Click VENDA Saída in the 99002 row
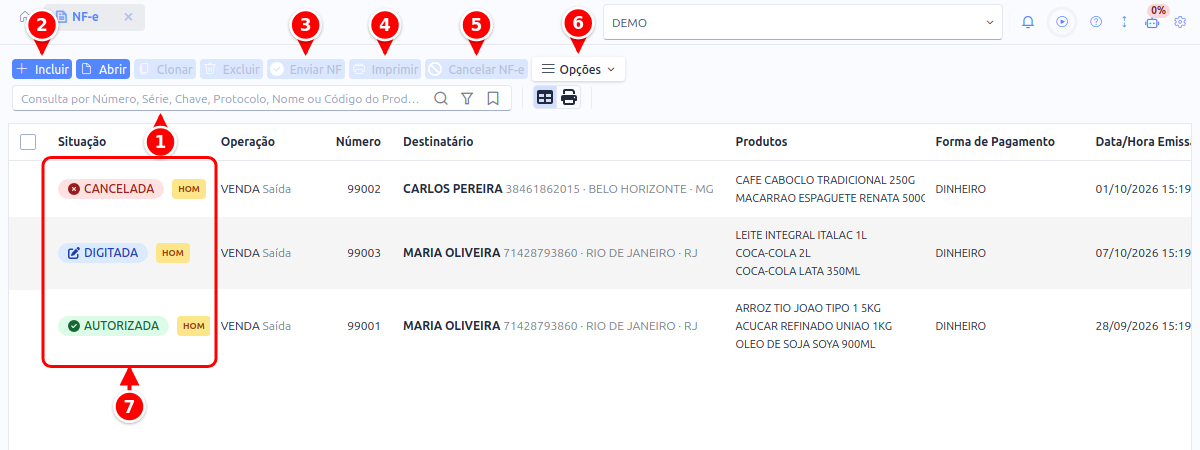This screenshot has height=450, width=1200. (256, 189)
